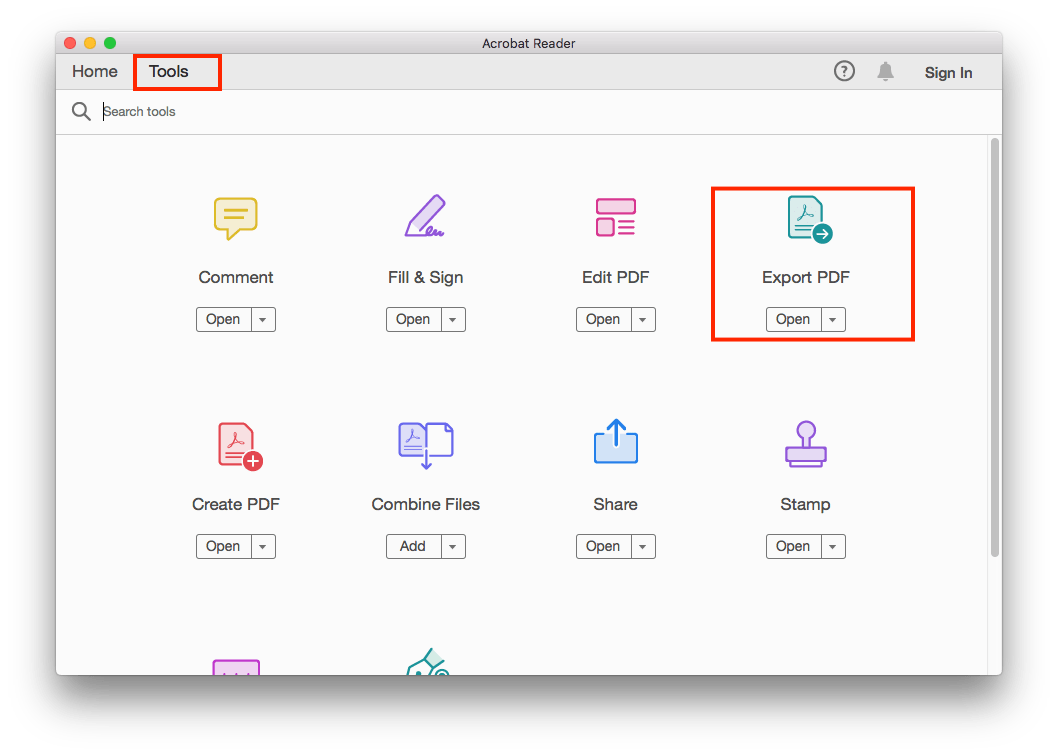Select the Combine Files icon
Screen dimensions: 1058x755
[426, 445]
